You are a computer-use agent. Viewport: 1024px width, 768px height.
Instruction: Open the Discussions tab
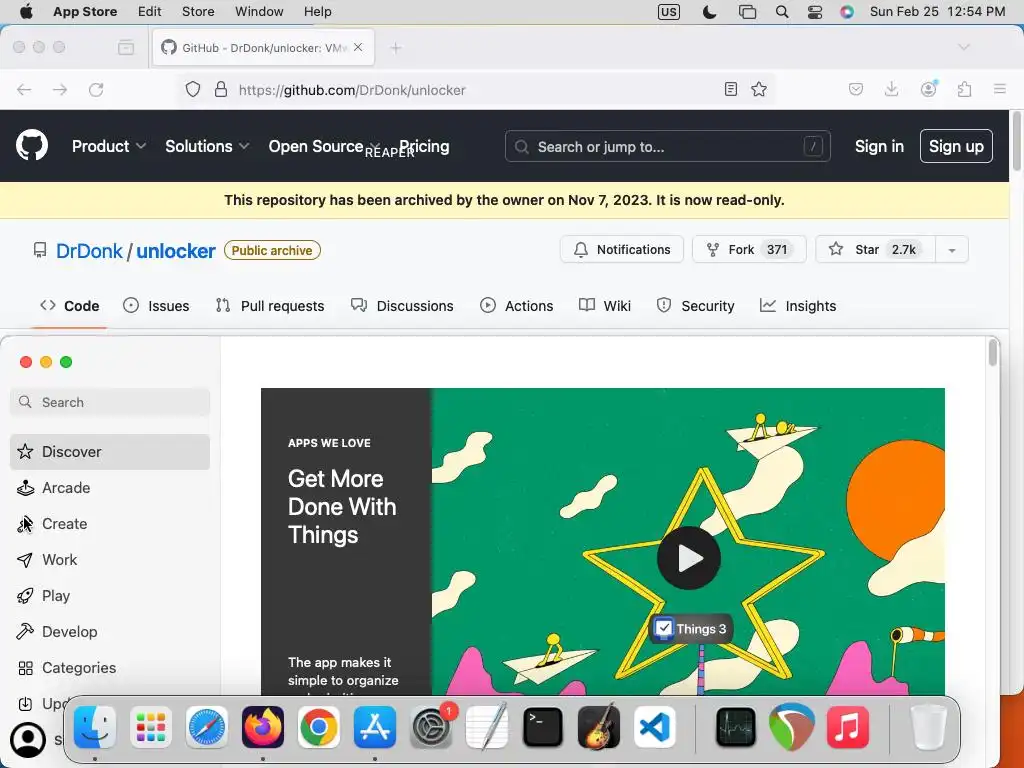[x=402, y=306]
